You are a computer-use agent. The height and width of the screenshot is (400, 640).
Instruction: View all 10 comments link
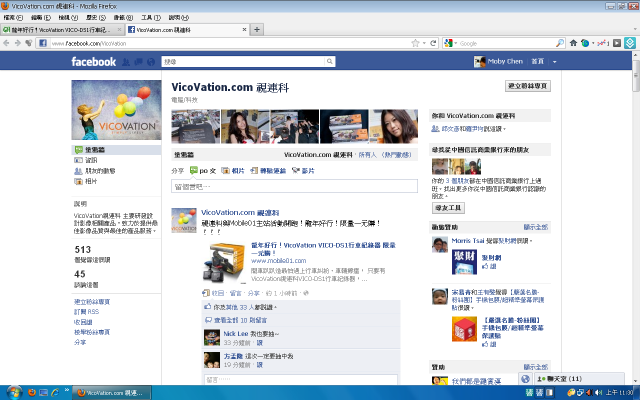point(240,320)
